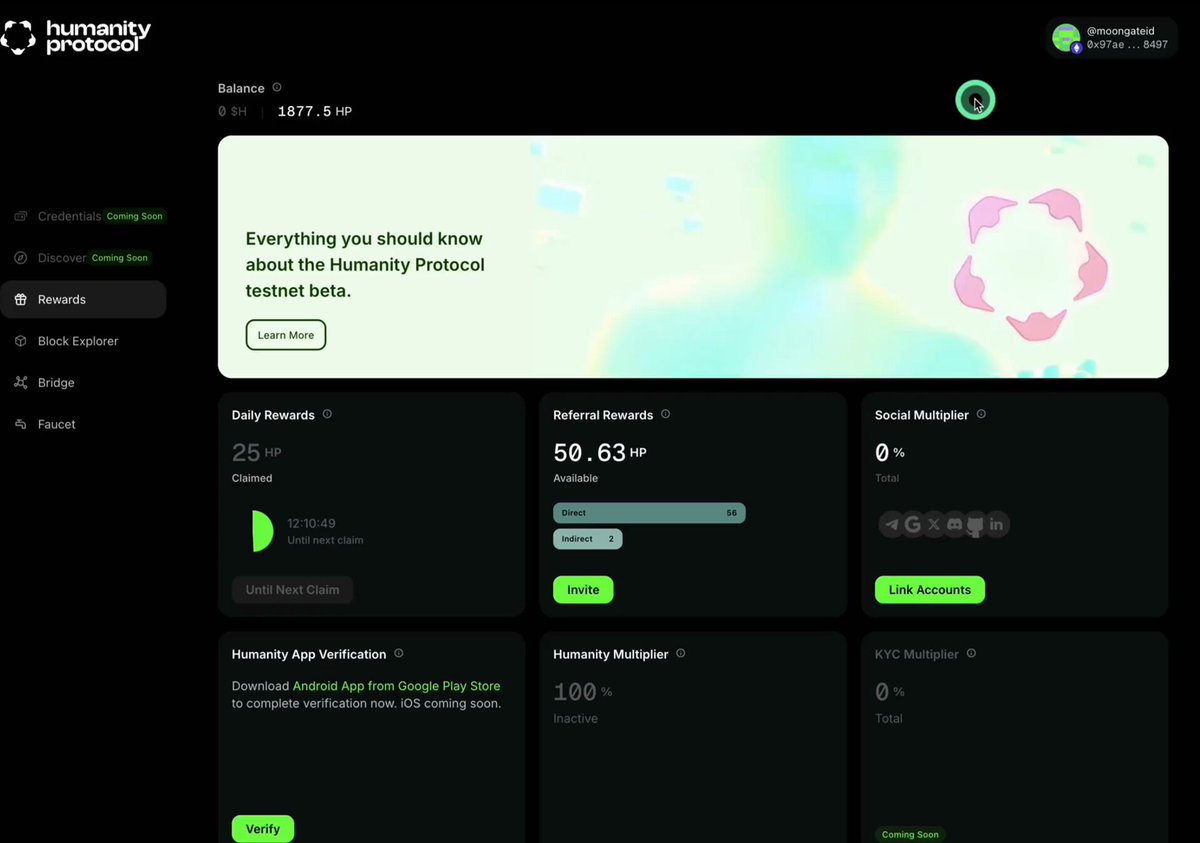
Task: Click the Referral Rewards info icon
Action: coord(666,414)
